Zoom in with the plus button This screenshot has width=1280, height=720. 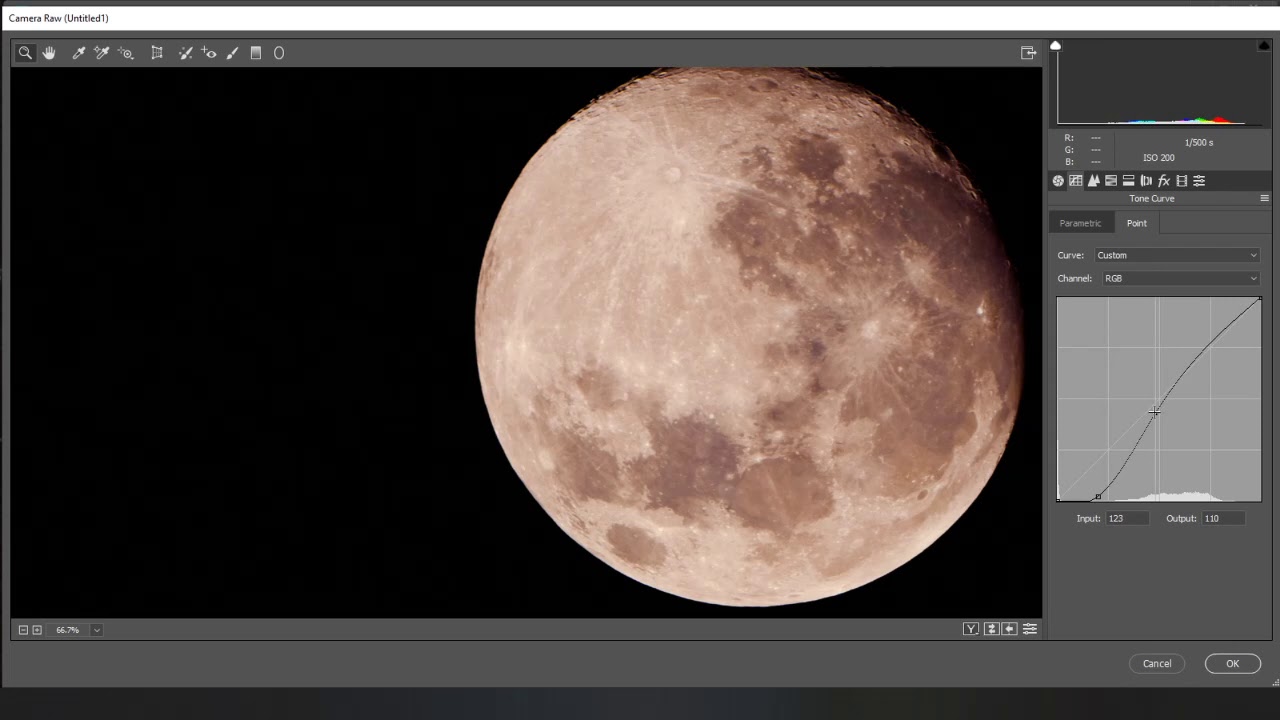click(x=37, y=630)
